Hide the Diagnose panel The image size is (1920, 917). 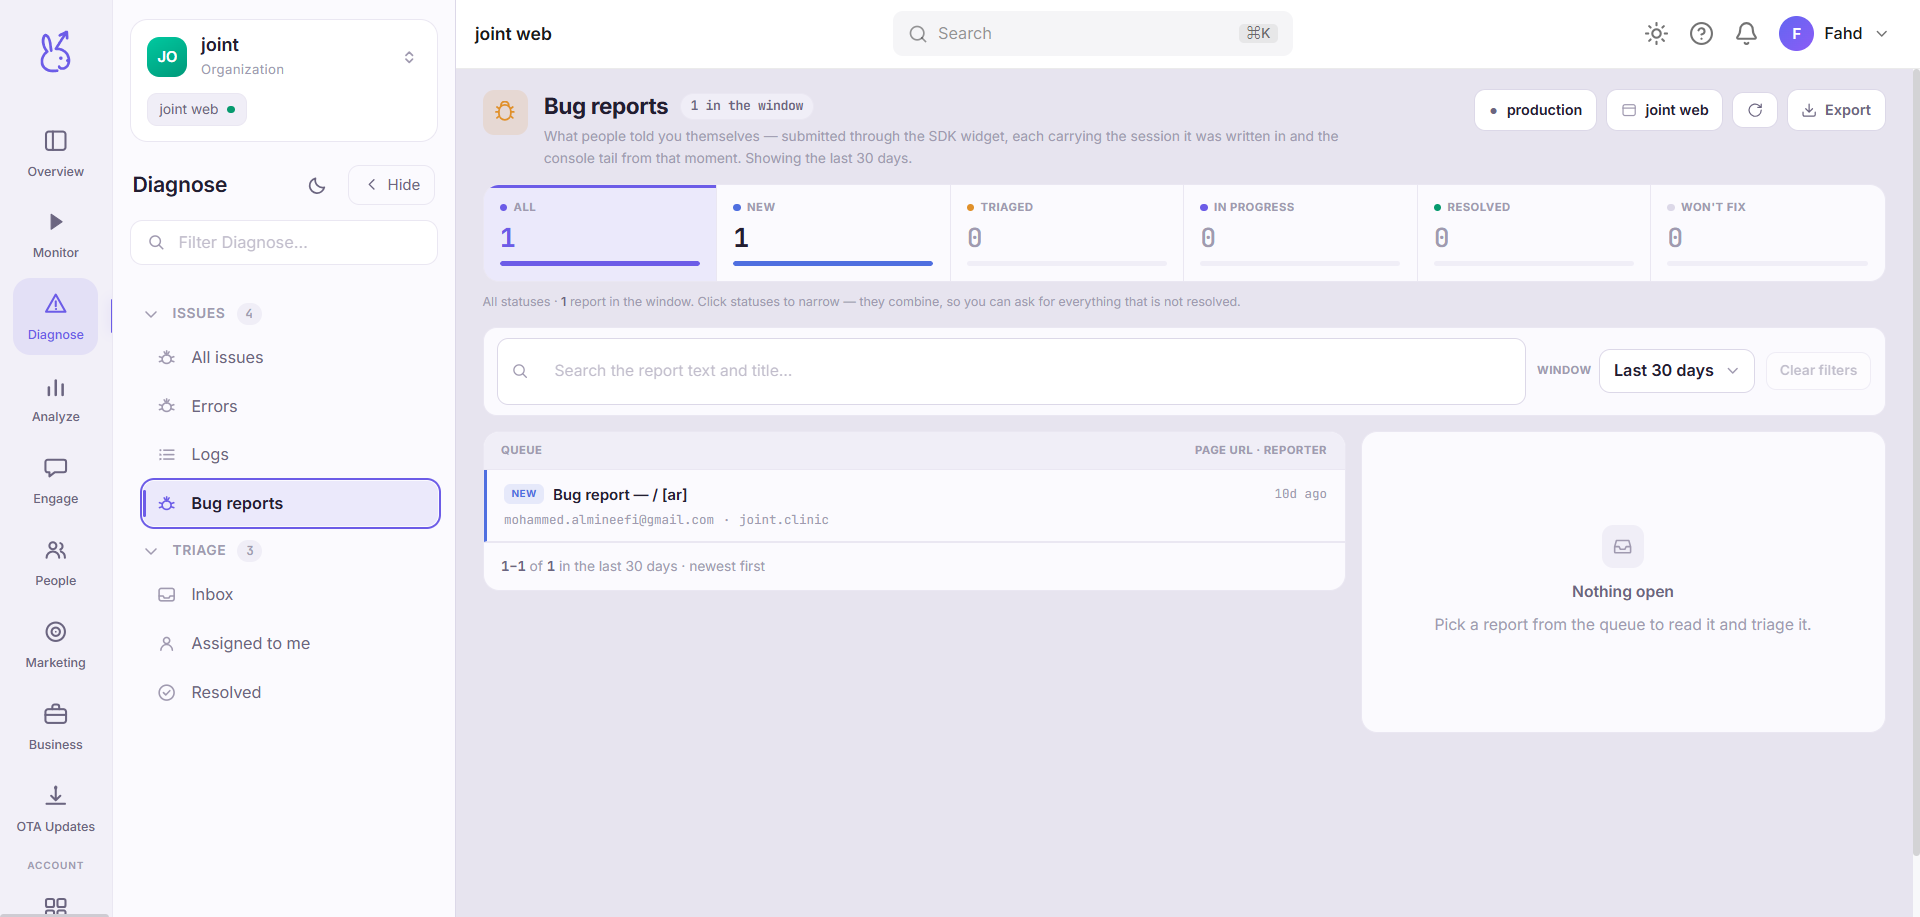tap(392, 185)
